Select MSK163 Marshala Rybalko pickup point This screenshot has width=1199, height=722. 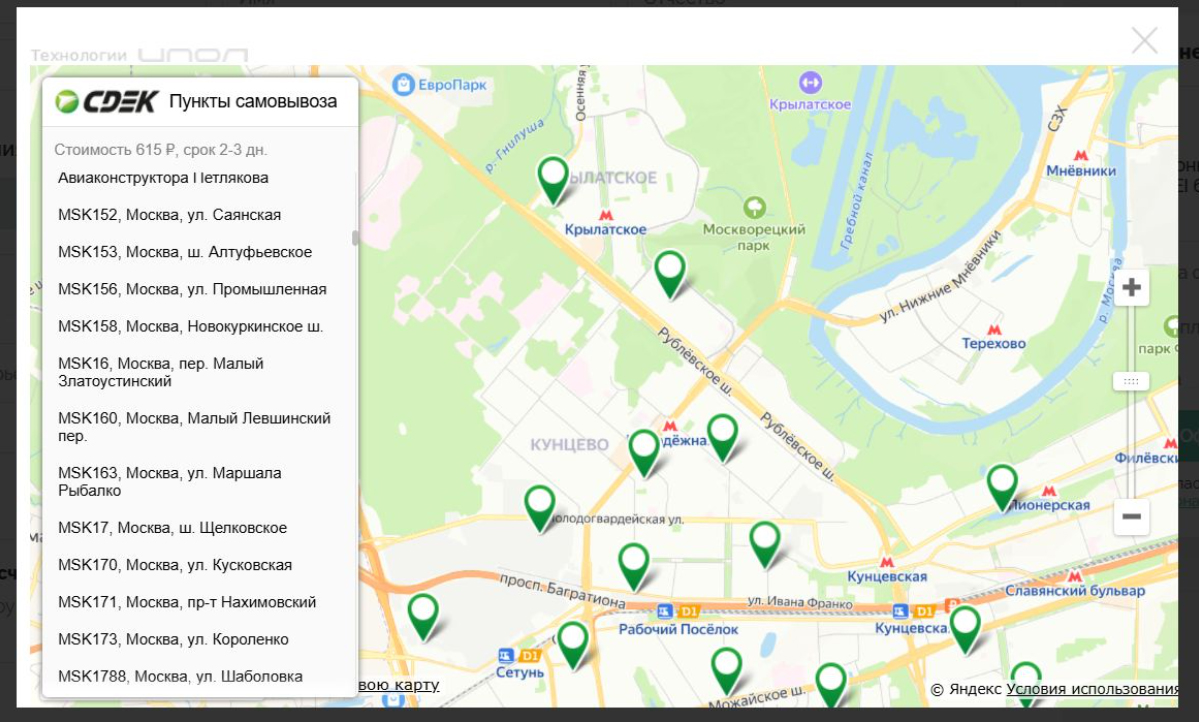click(x=170, y=481)
